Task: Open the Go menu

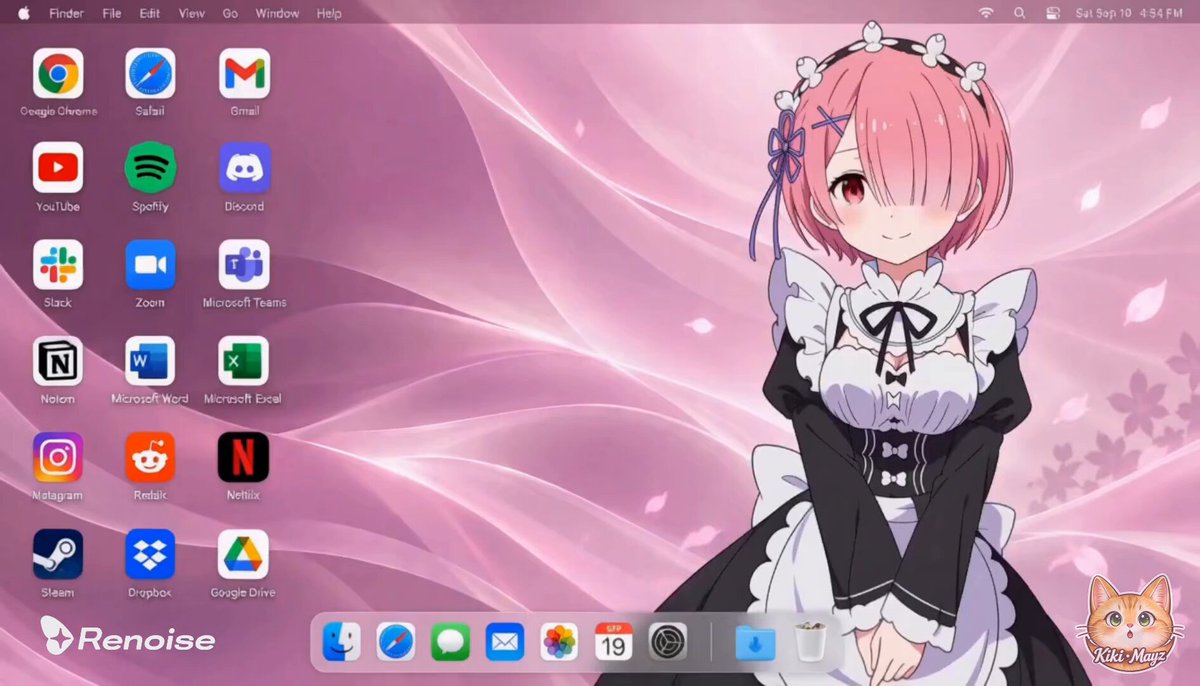Action: [x=231, y=13]
